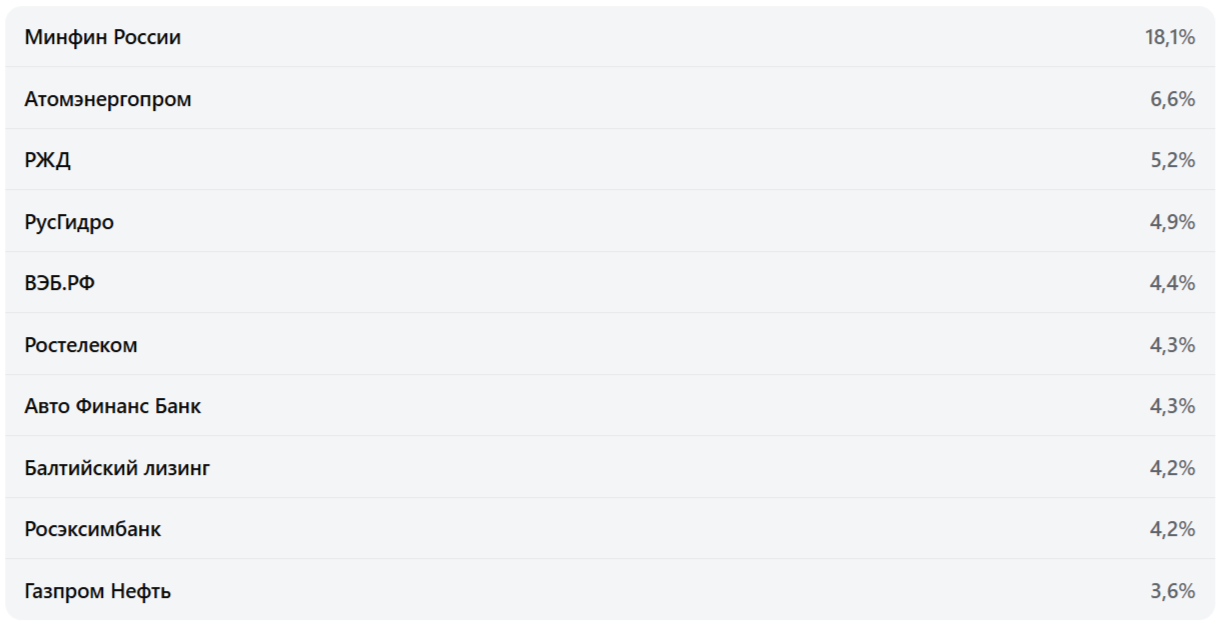The width and height of the screenshot is (1222, 623).
Task: Click Авто Финанс Банк's 4,3% value
Action: (1173, 407)
